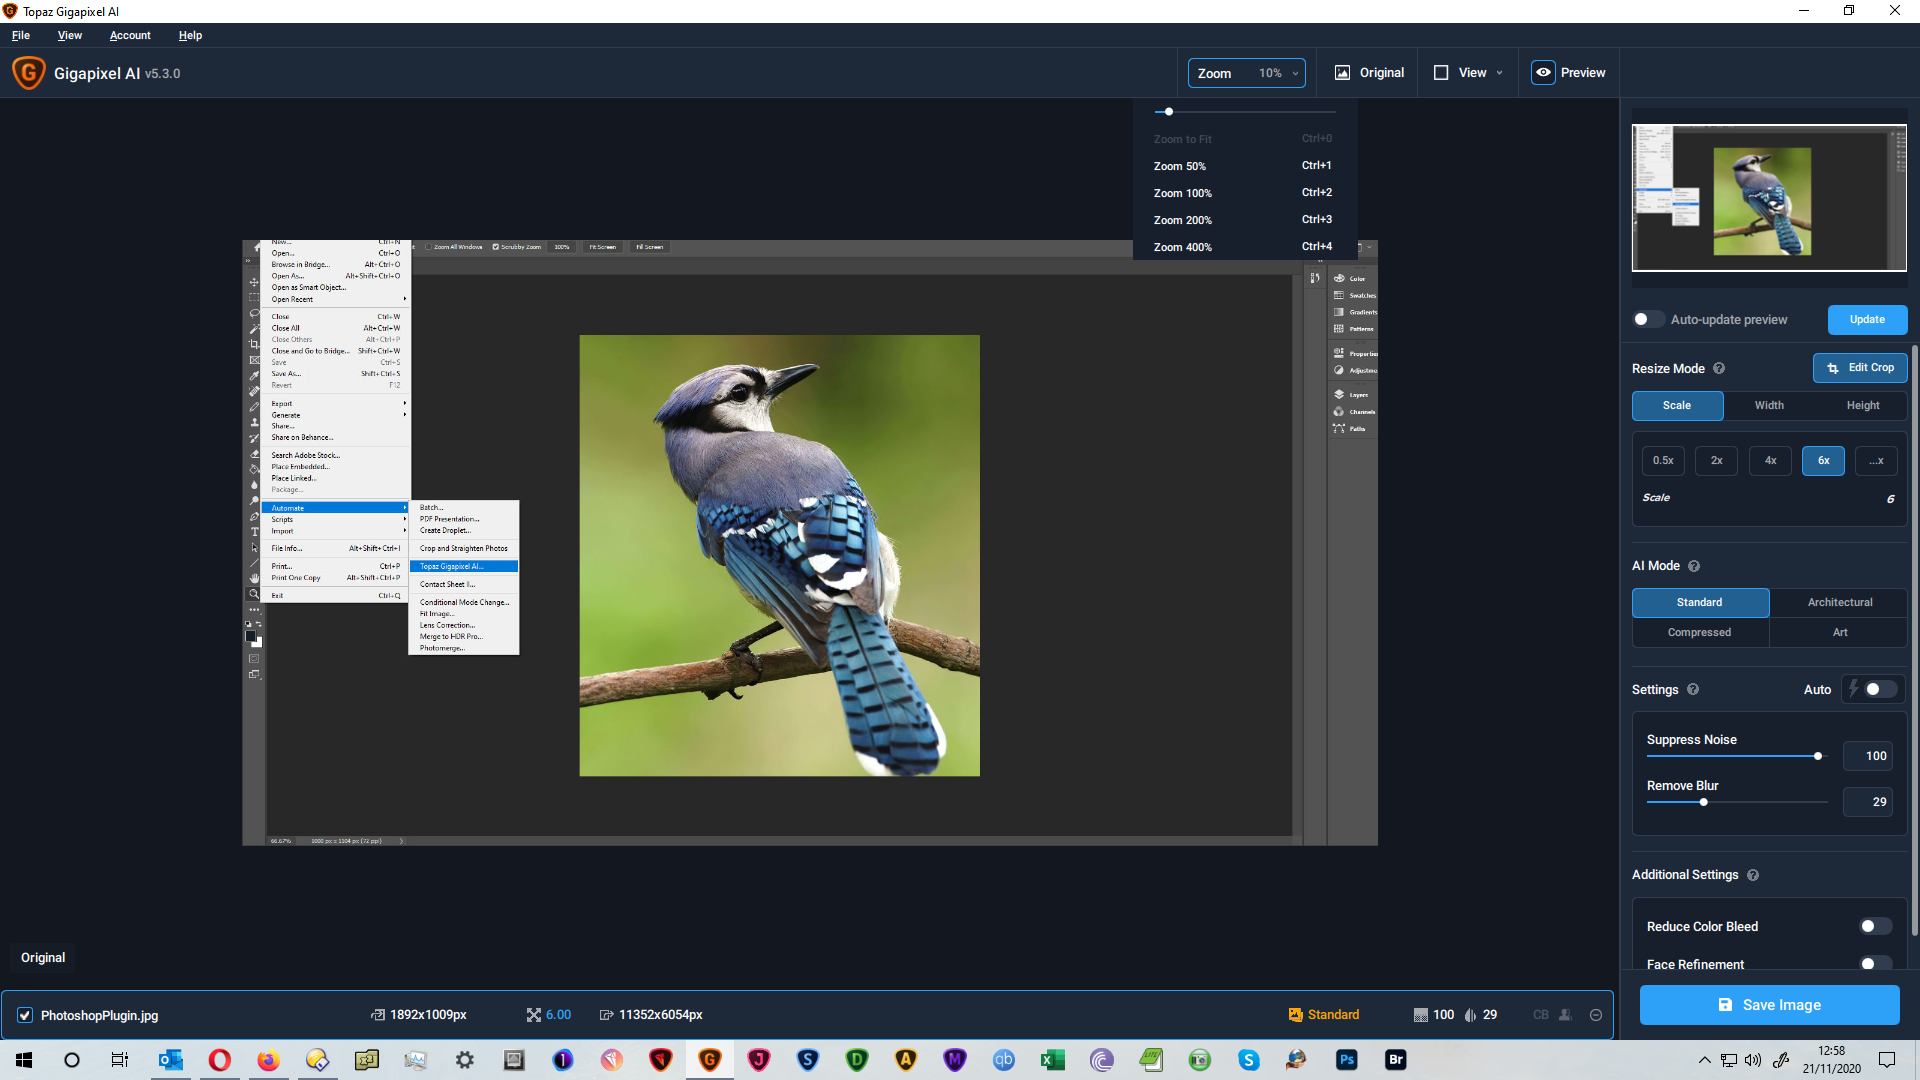
Task: Open the Account menu
Action: click(130, 35)
